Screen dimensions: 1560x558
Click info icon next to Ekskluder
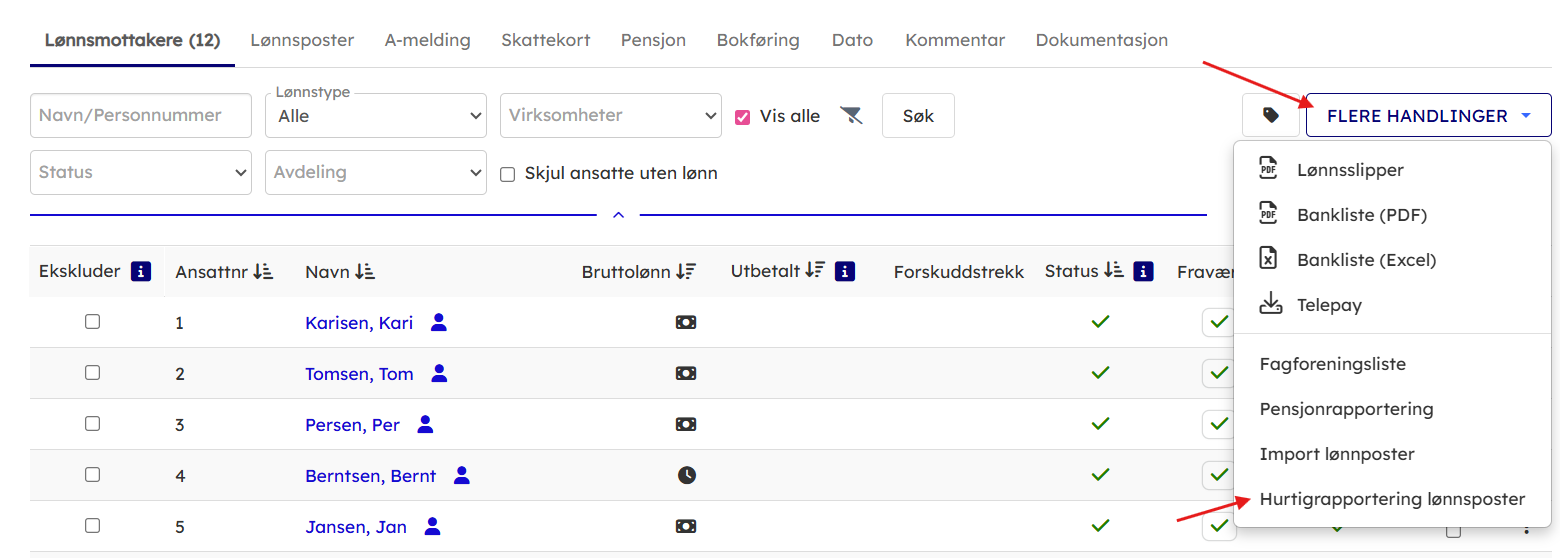[x=141, y=271]
